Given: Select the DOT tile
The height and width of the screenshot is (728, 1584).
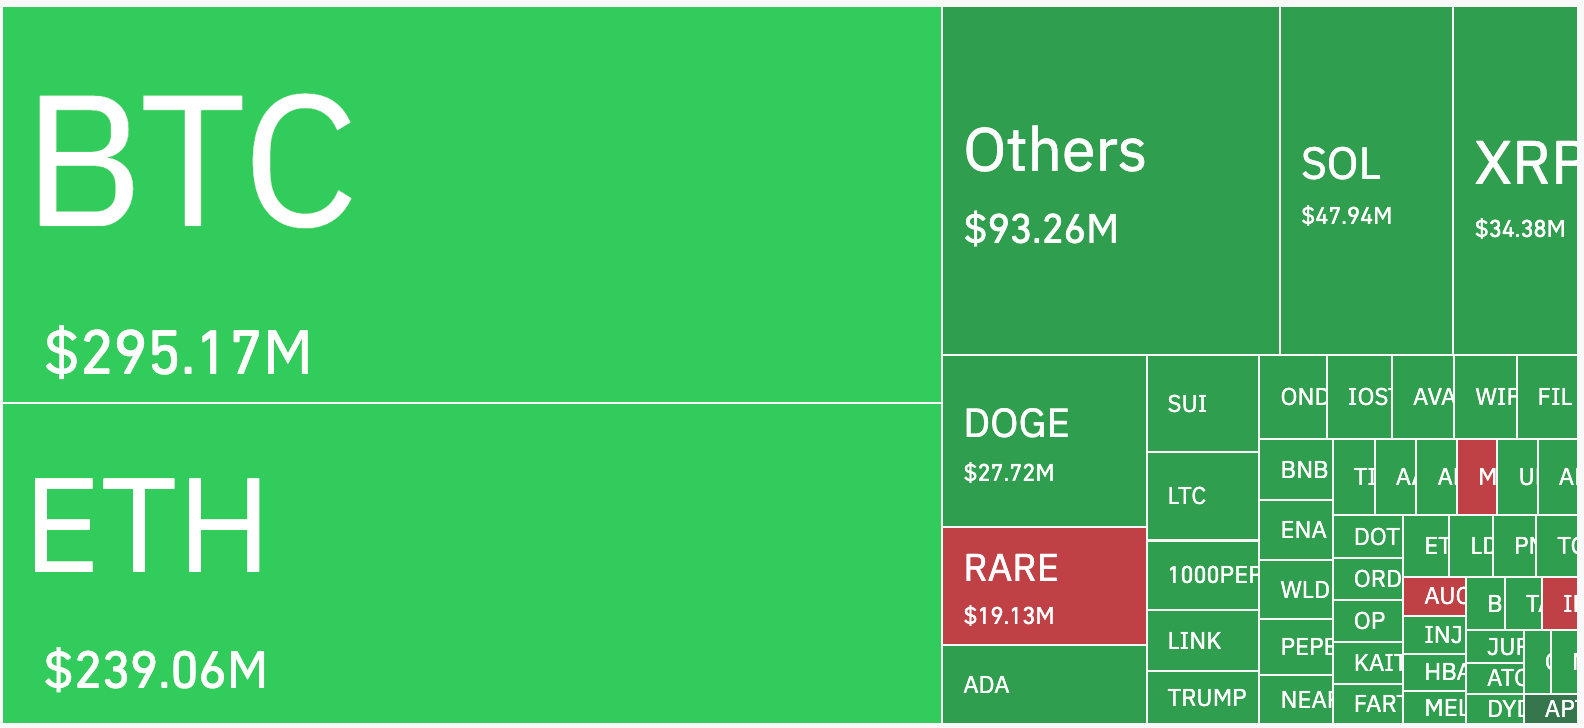Looking at the screenshot, I should (x=1368, y=537).
